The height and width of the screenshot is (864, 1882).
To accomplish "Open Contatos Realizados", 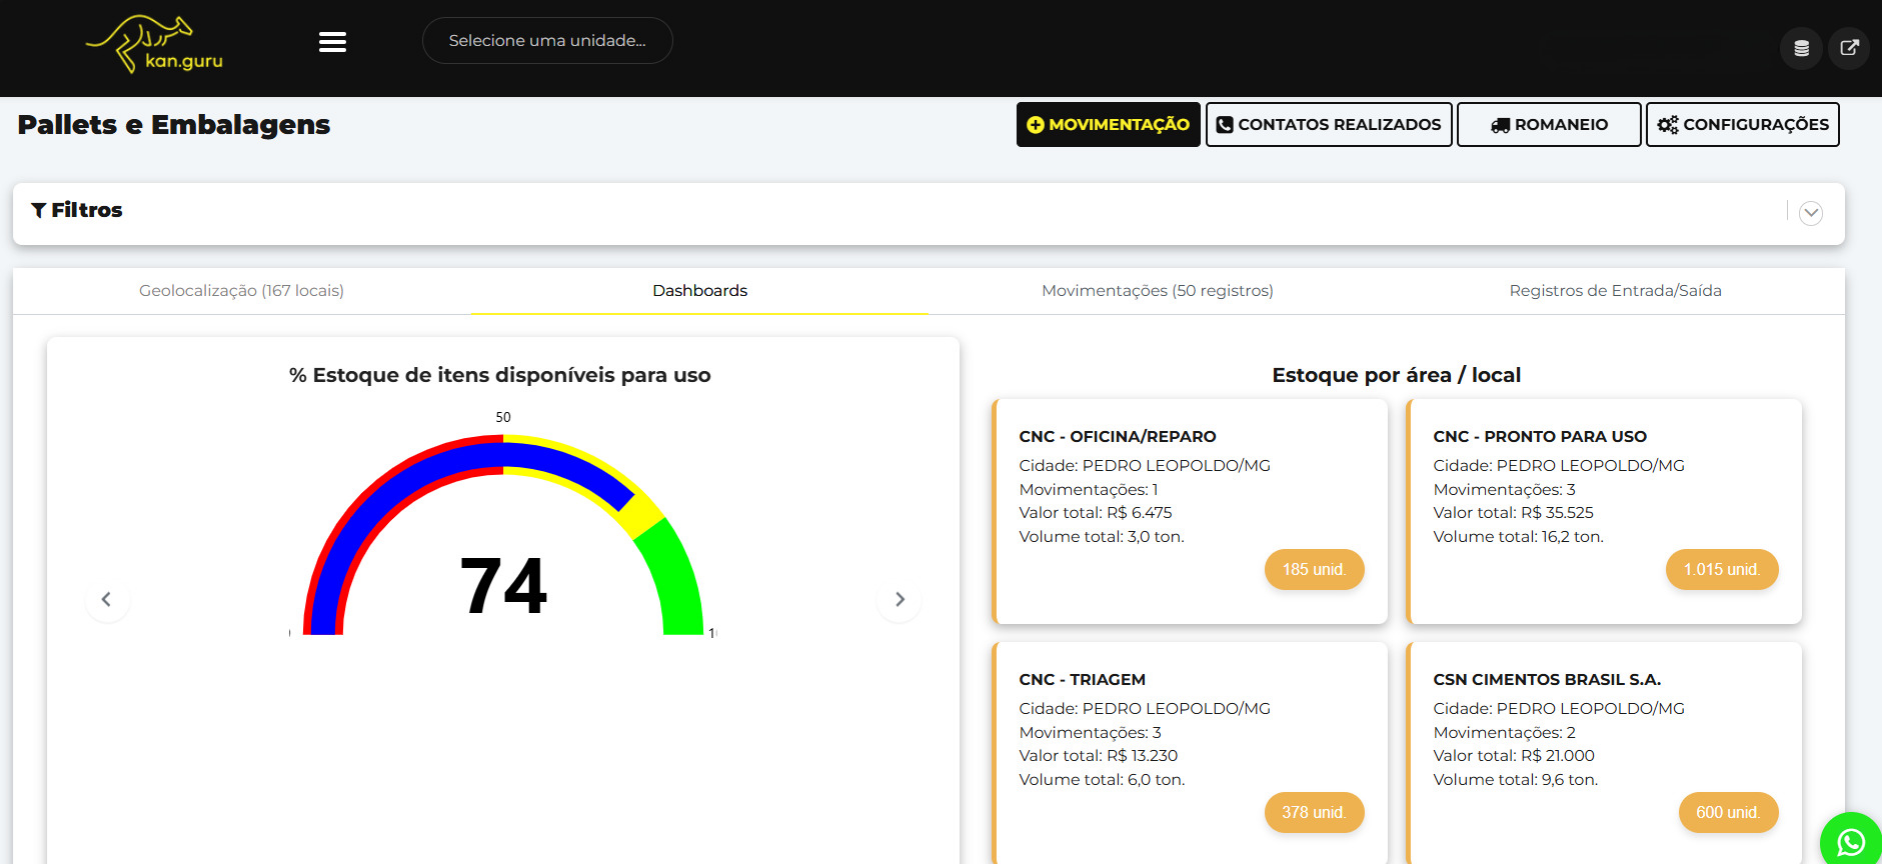I will (x=1328, y=125).
